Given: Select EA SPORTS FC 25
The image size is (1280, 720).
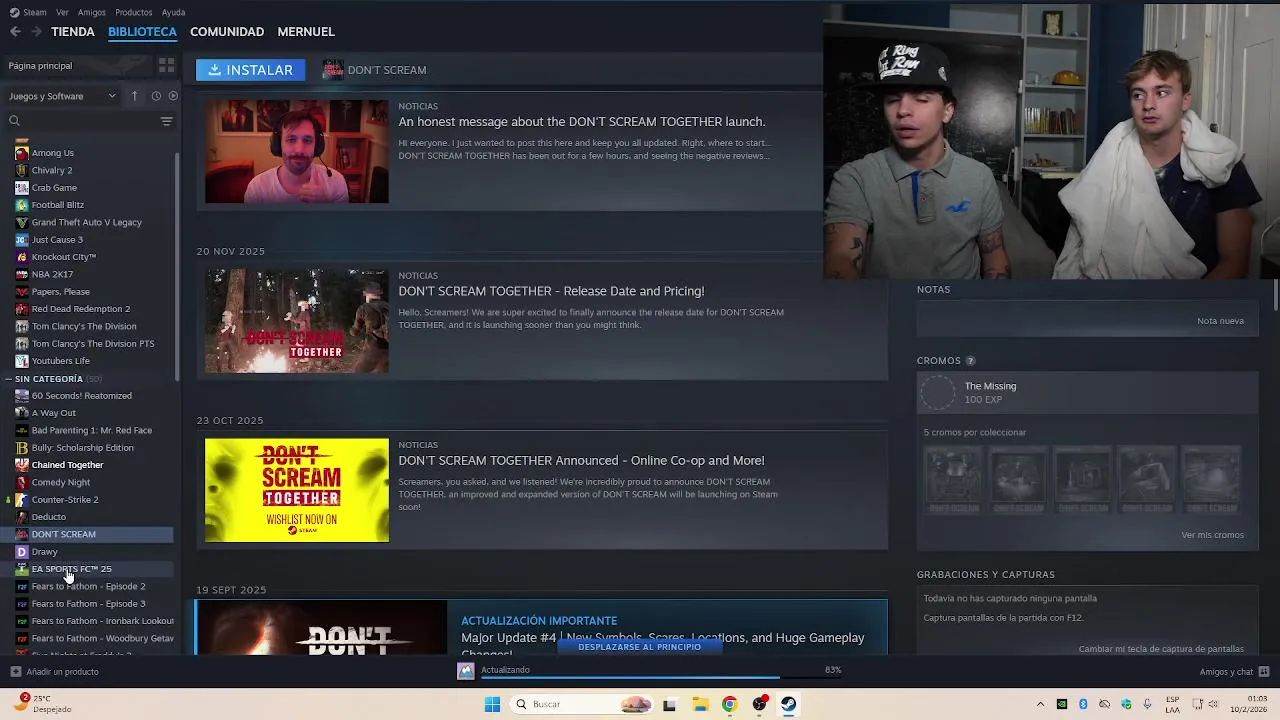Looking at the screenshot, I should click(71, 569).
